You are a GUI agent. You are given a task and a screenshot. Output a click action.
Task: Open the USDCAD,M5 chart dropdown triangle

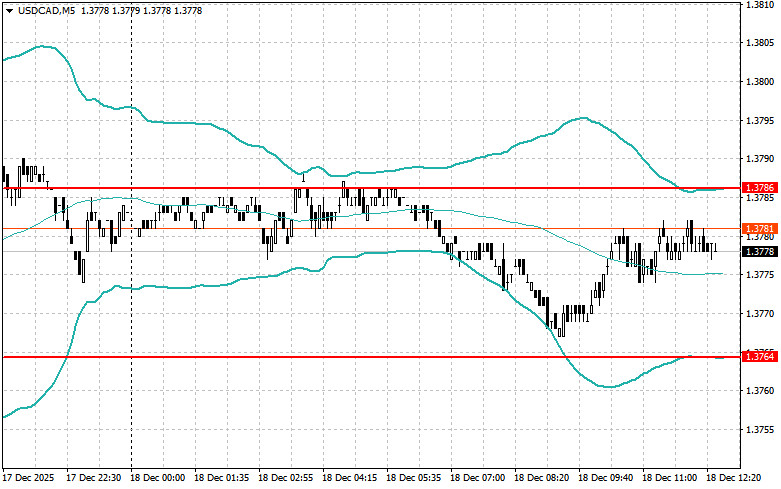coord(9,10)
